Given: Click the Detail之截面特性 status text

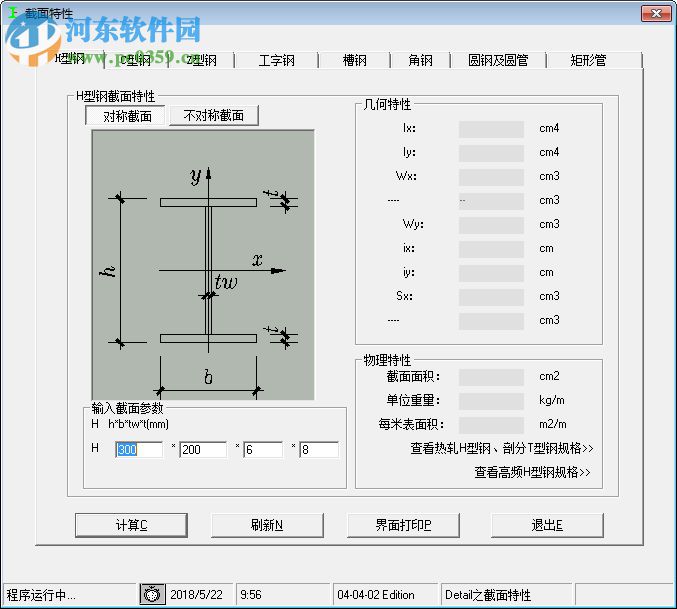Looking at the screenshot, I should point(488,595).
